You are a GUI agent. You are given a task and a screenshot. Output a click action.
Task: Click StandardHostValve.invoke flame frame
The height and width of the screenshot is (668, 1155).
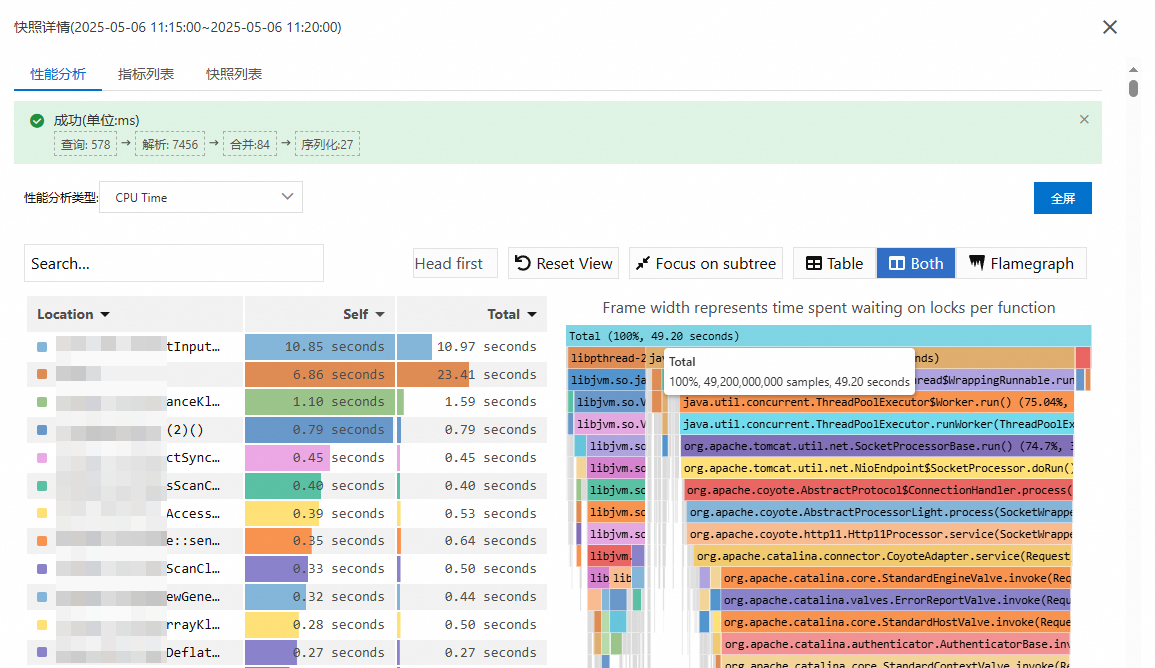896,622
